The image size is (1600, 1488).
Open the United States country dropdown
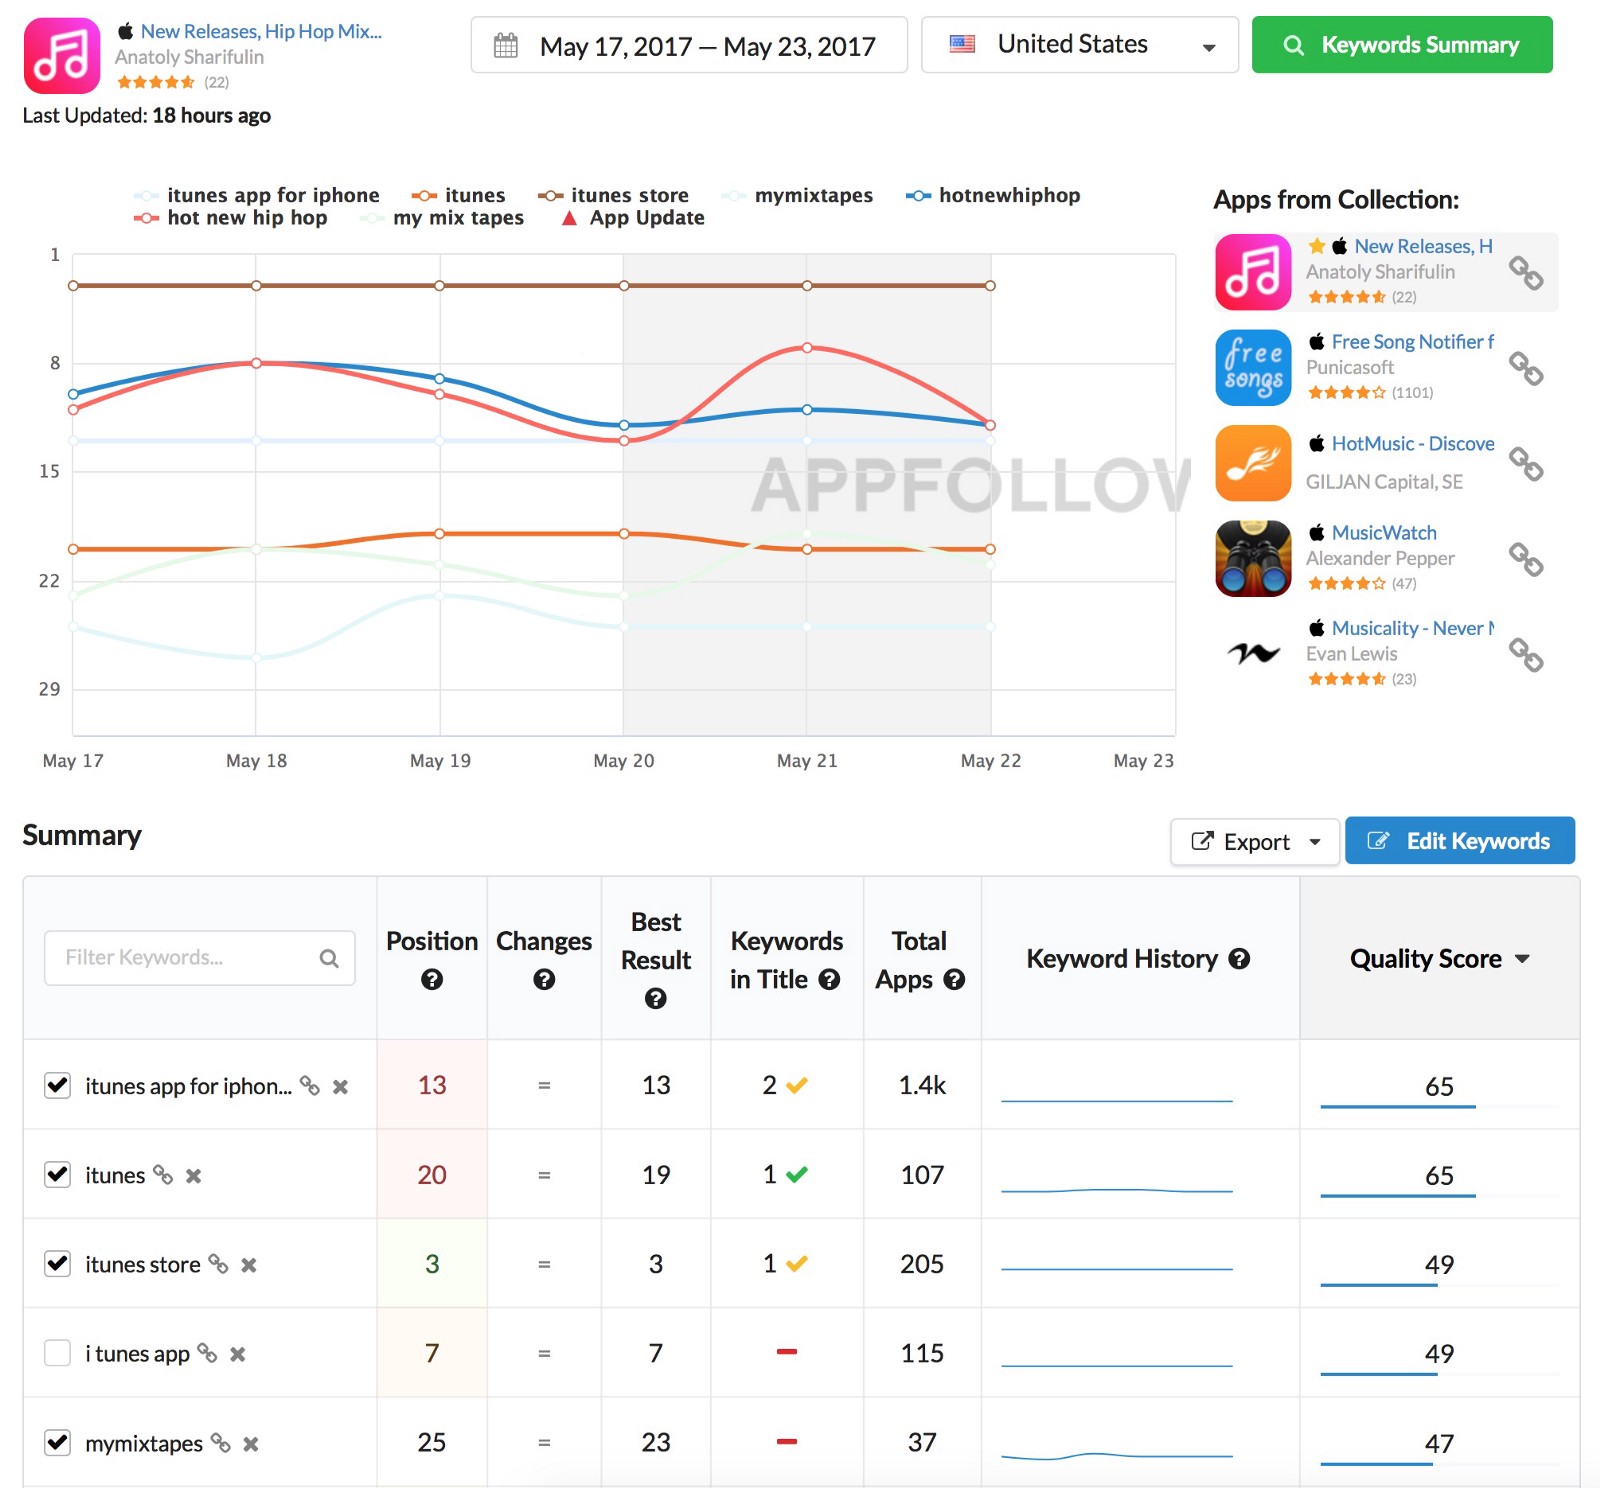(1079, 45)
